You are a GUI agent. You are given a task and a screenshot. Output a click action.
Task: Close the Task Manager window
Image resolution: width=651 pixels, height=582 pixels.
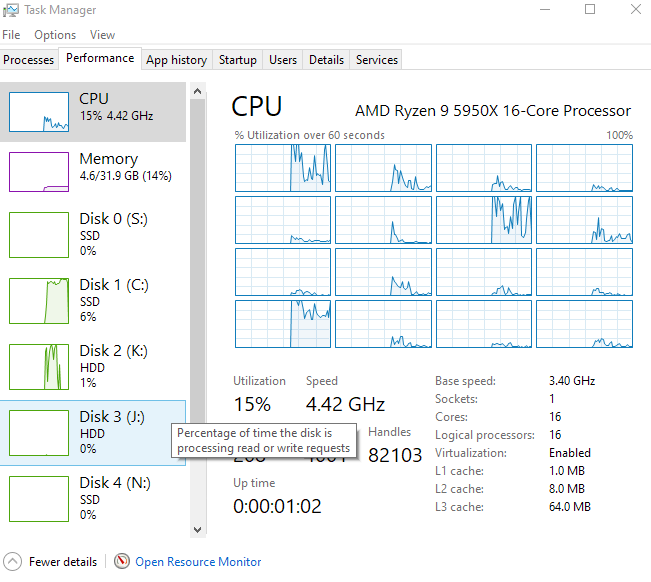[x=636, y=9]
